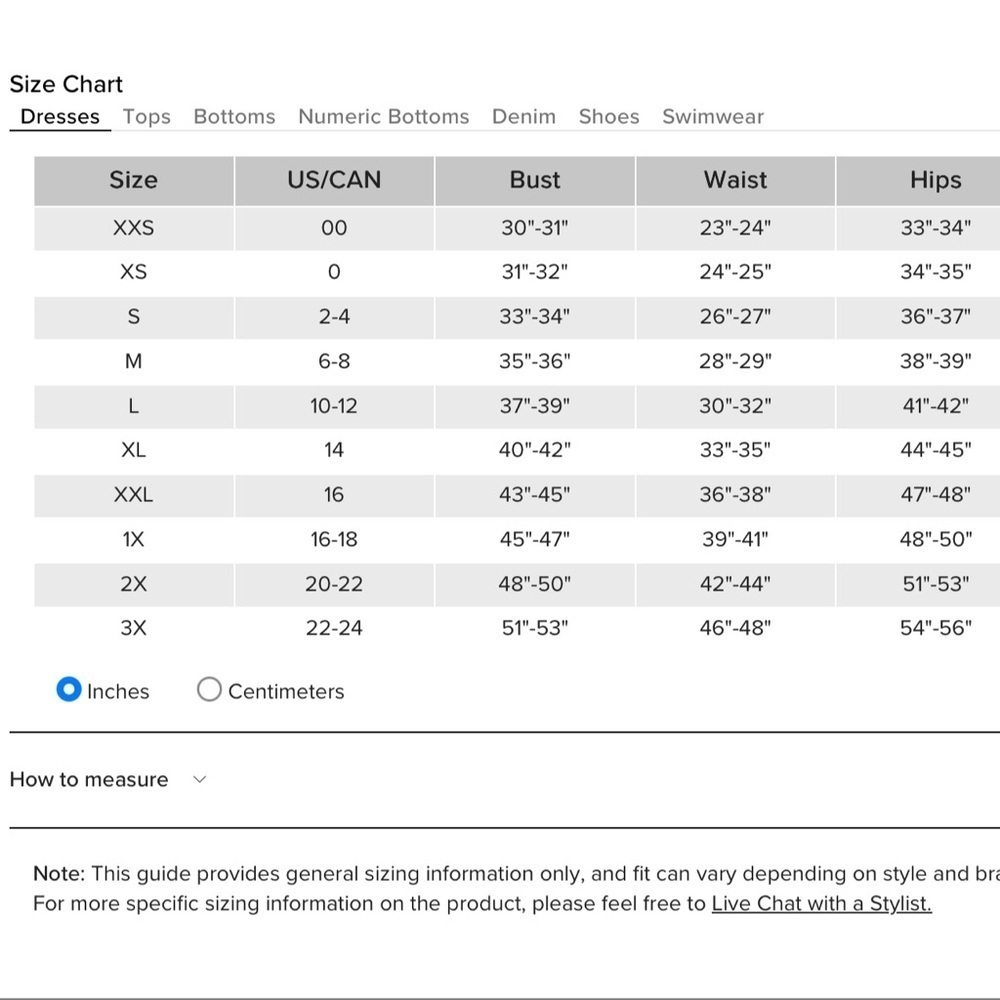This screenshot has width=1000, height=1000.
Task: Open the Shoes size tab
Action: click(609, 117)
